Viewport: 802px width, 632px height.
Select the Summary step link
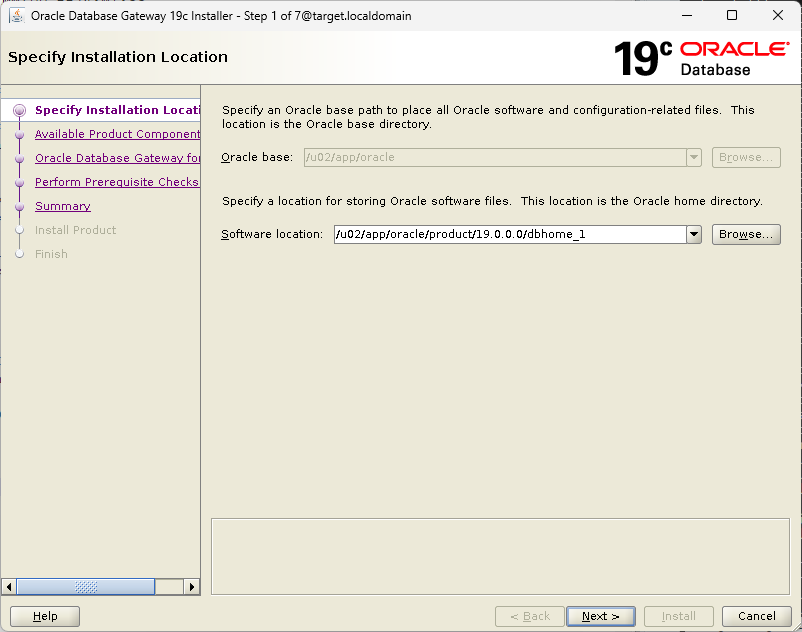[63, 206]
